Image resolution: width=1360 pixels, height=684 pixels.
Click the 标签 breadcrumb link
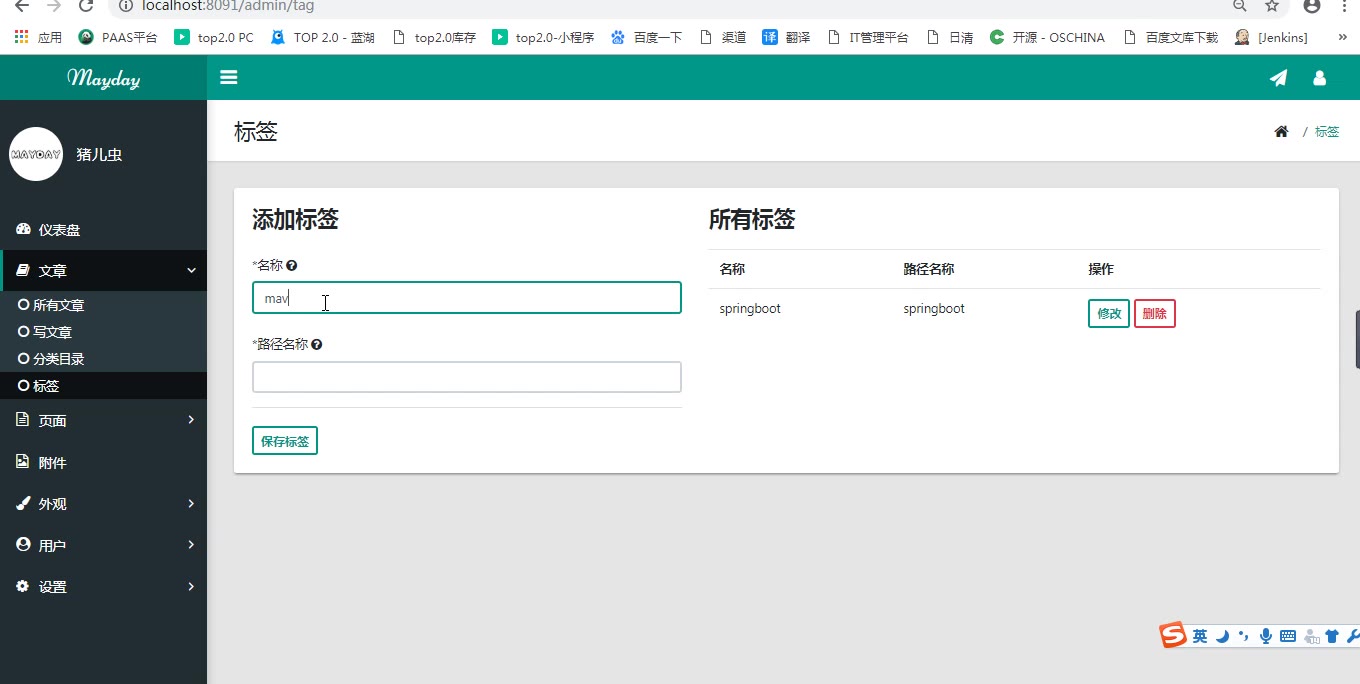1327,132
